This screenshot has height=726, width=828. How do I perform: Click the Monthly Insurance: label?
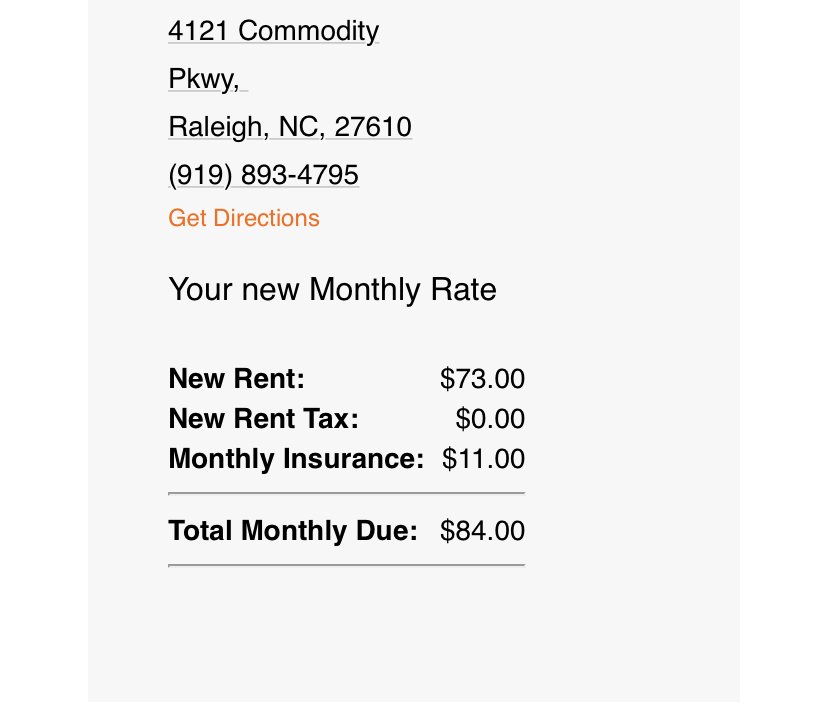tap(297, 459)
